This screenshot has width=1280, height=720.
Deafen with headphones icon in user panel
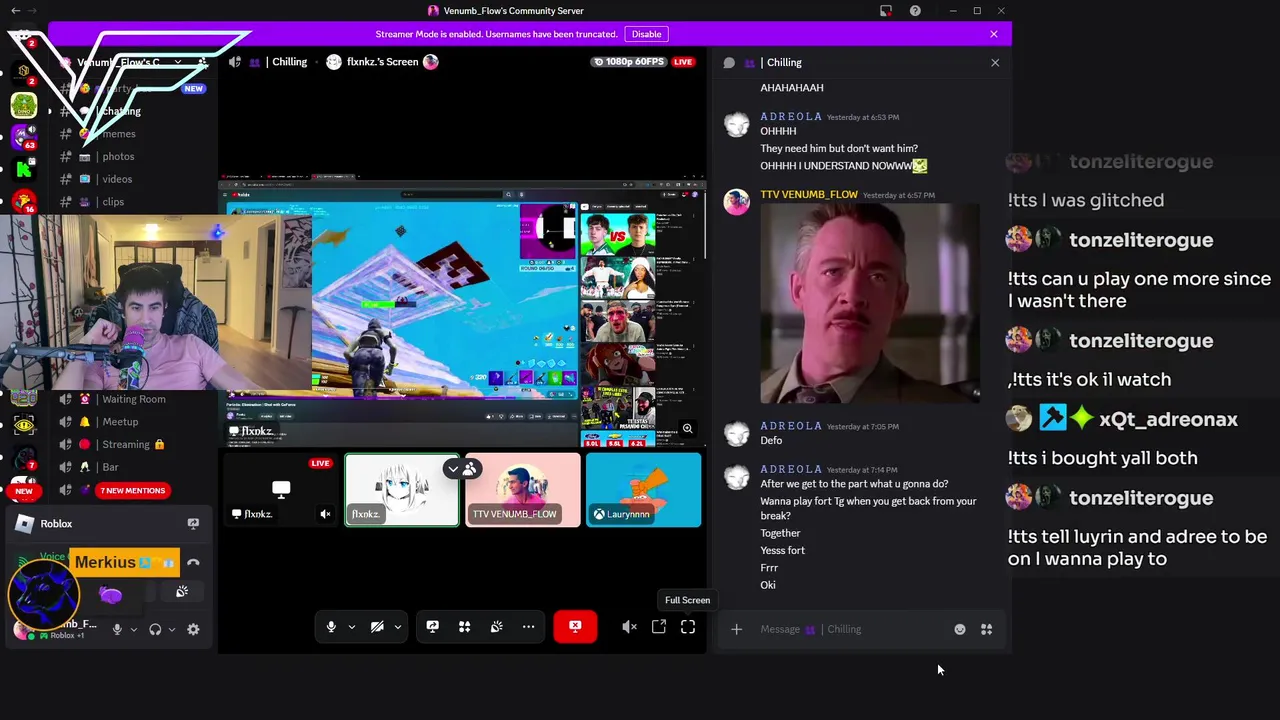(155, 629)
